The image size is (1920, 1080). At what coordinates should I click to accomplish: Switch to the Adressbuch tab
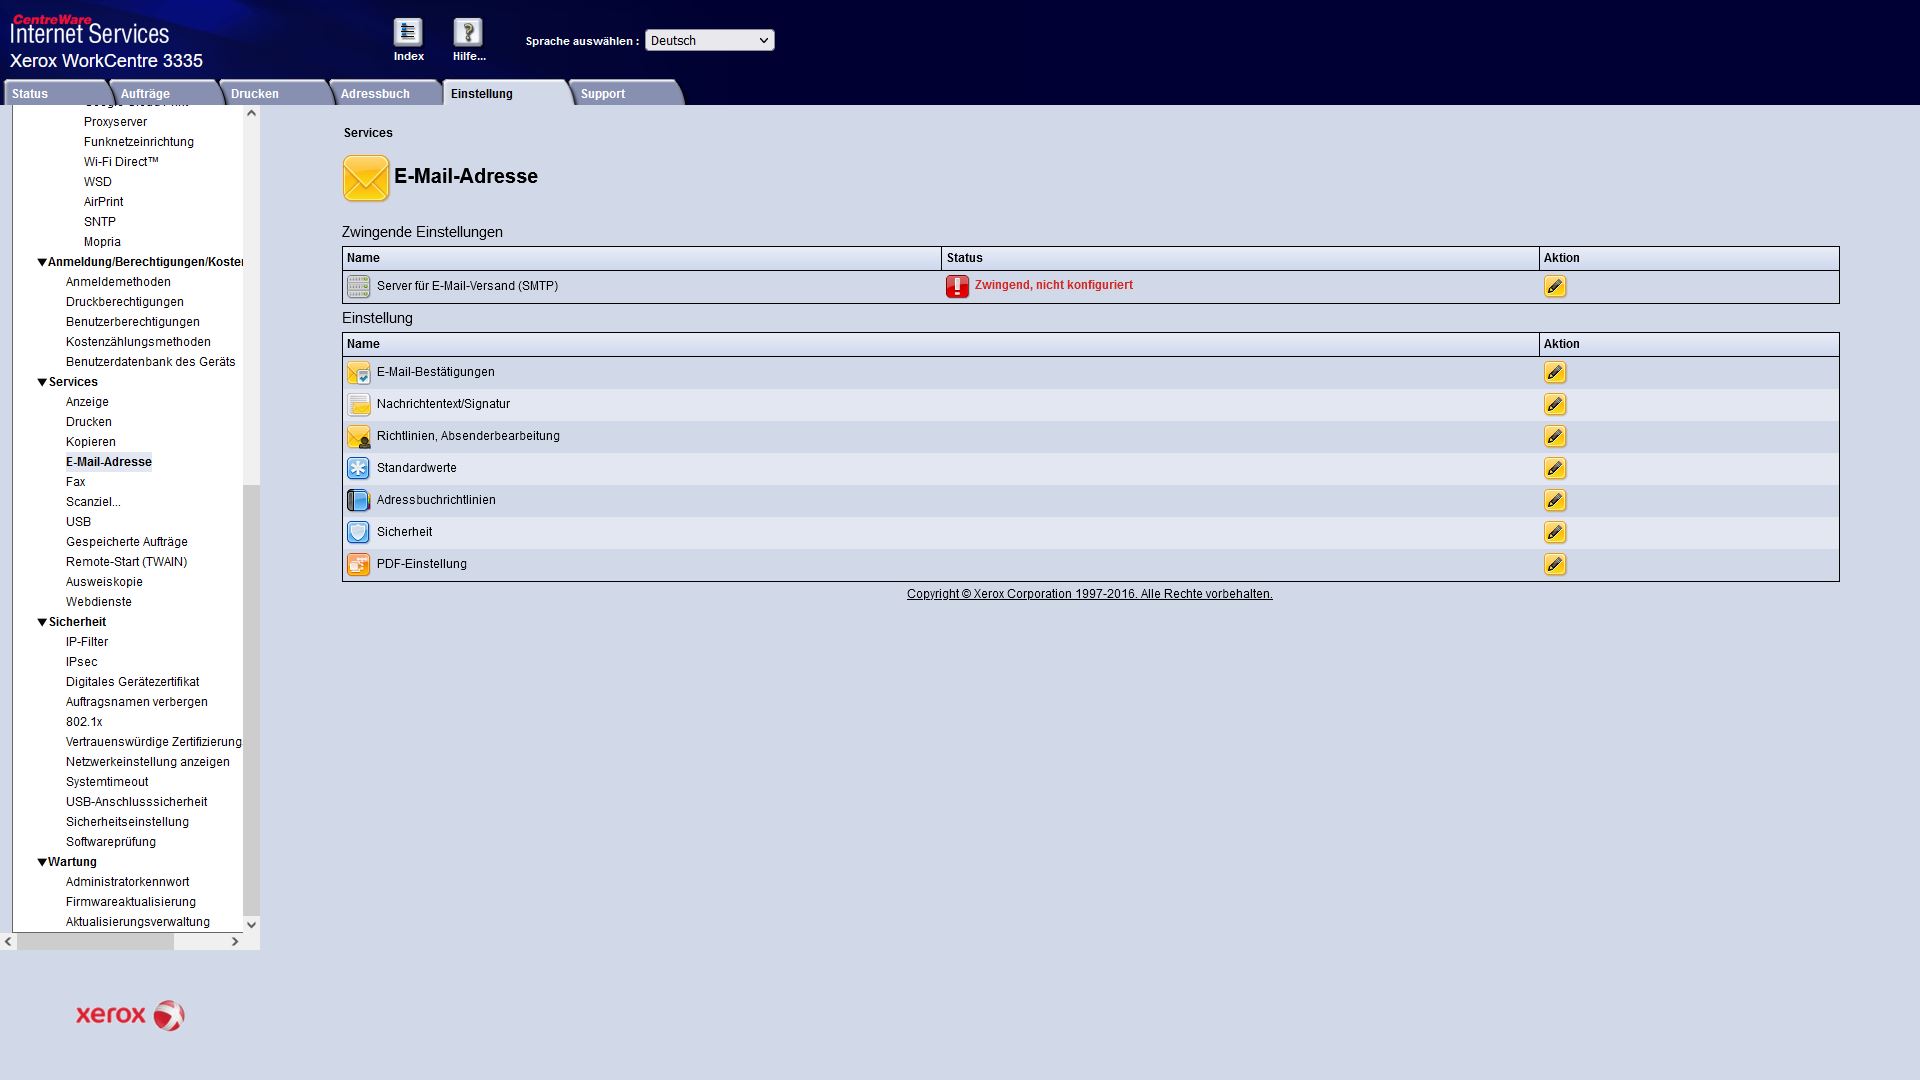[375, 94]
